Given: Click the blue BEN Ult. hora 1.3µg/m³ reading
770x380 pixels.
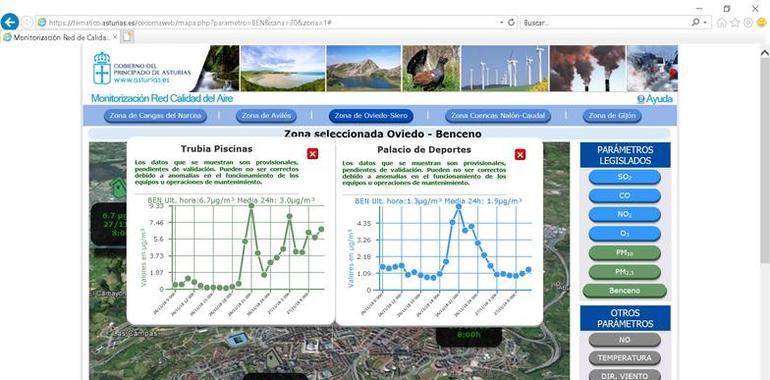Looking at the screenshot, I should 438,201.
